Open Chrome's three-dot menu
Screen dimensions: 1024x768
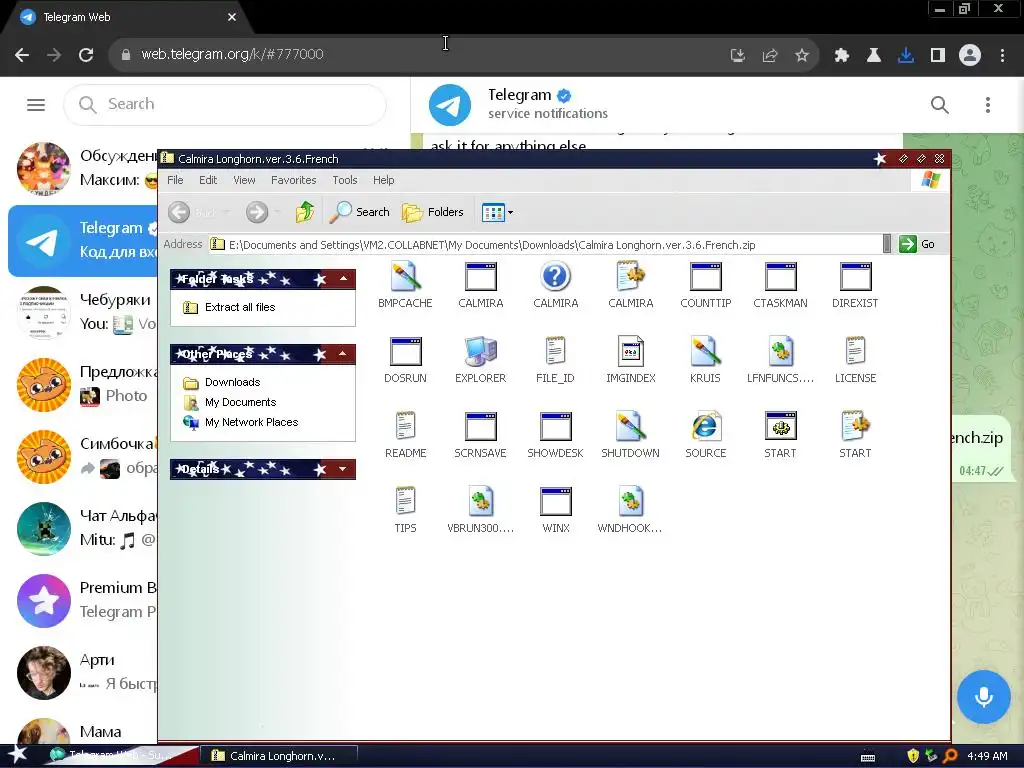[x=1002, y=55]
